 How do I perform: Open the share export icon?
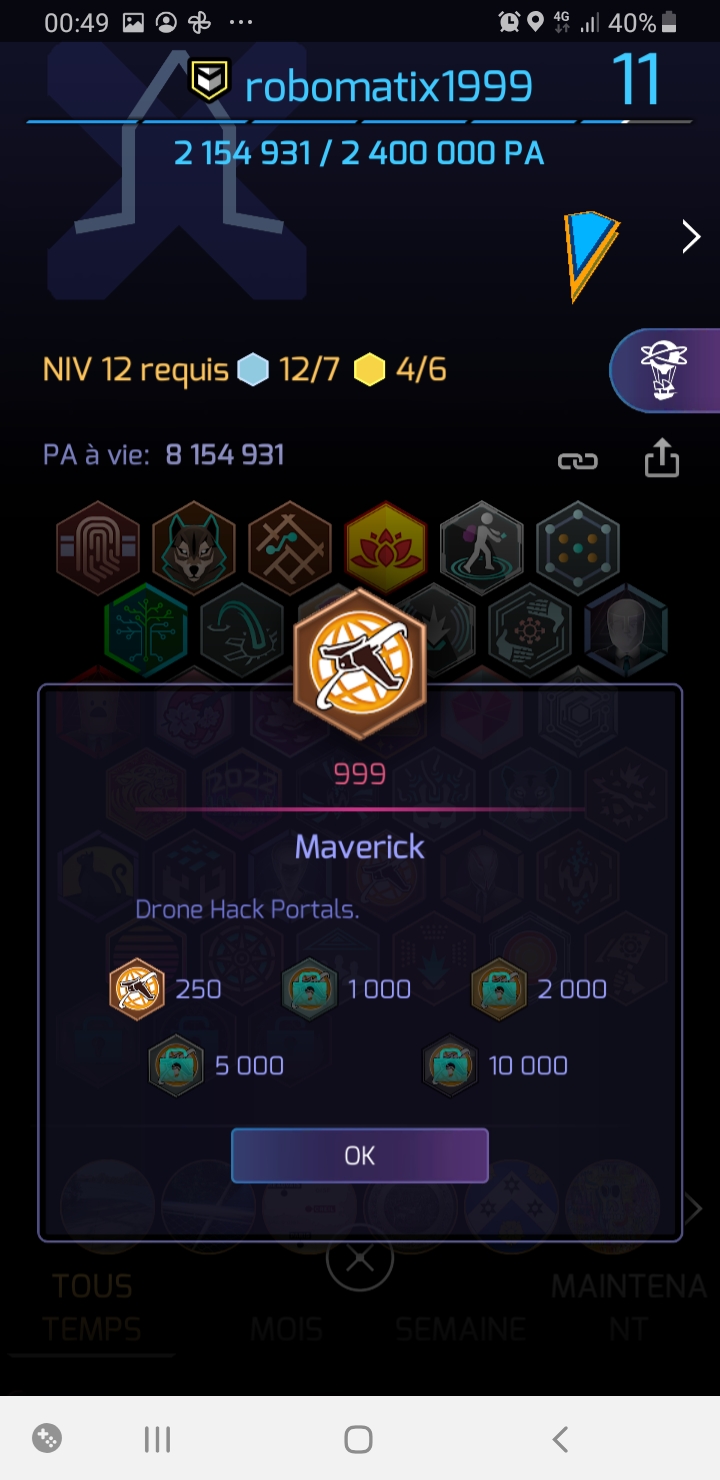[661, 459]
